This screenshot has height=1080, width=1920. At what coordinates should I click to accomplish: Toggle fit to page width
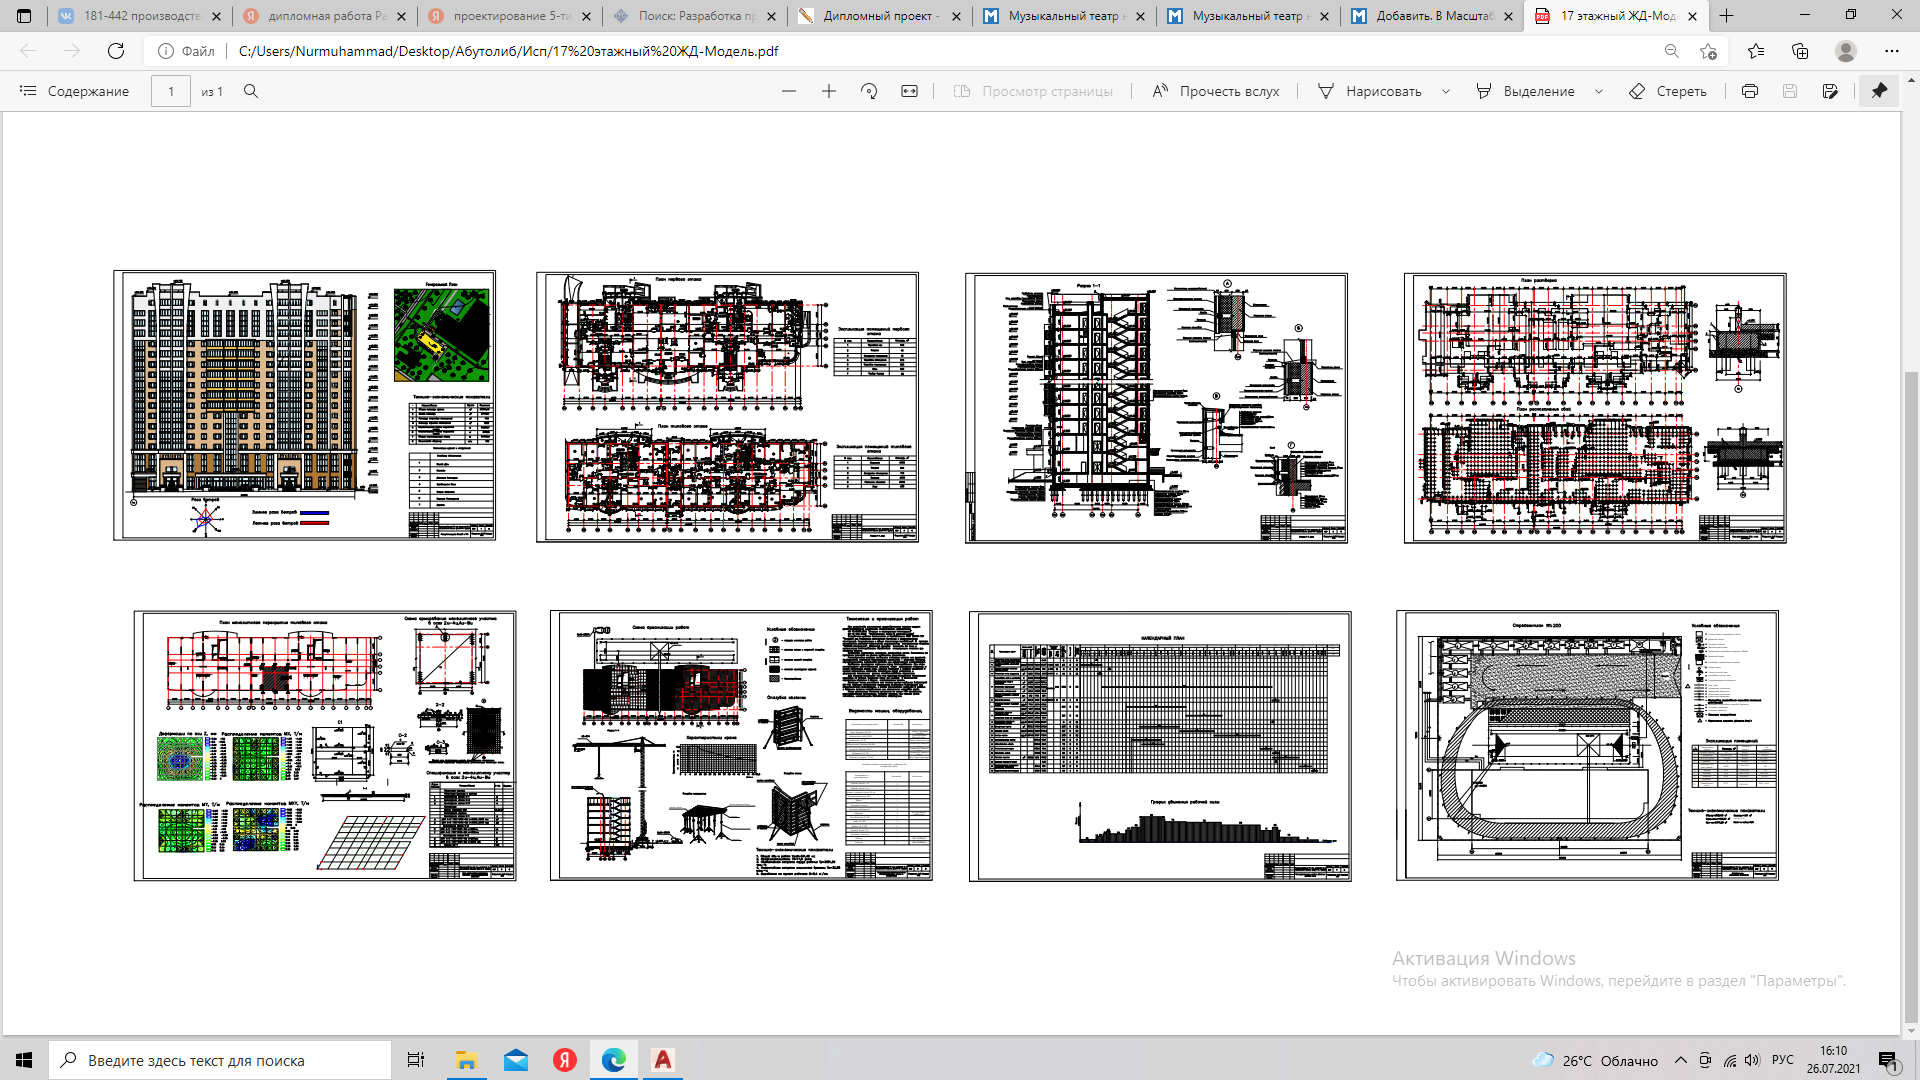point(909,91)
